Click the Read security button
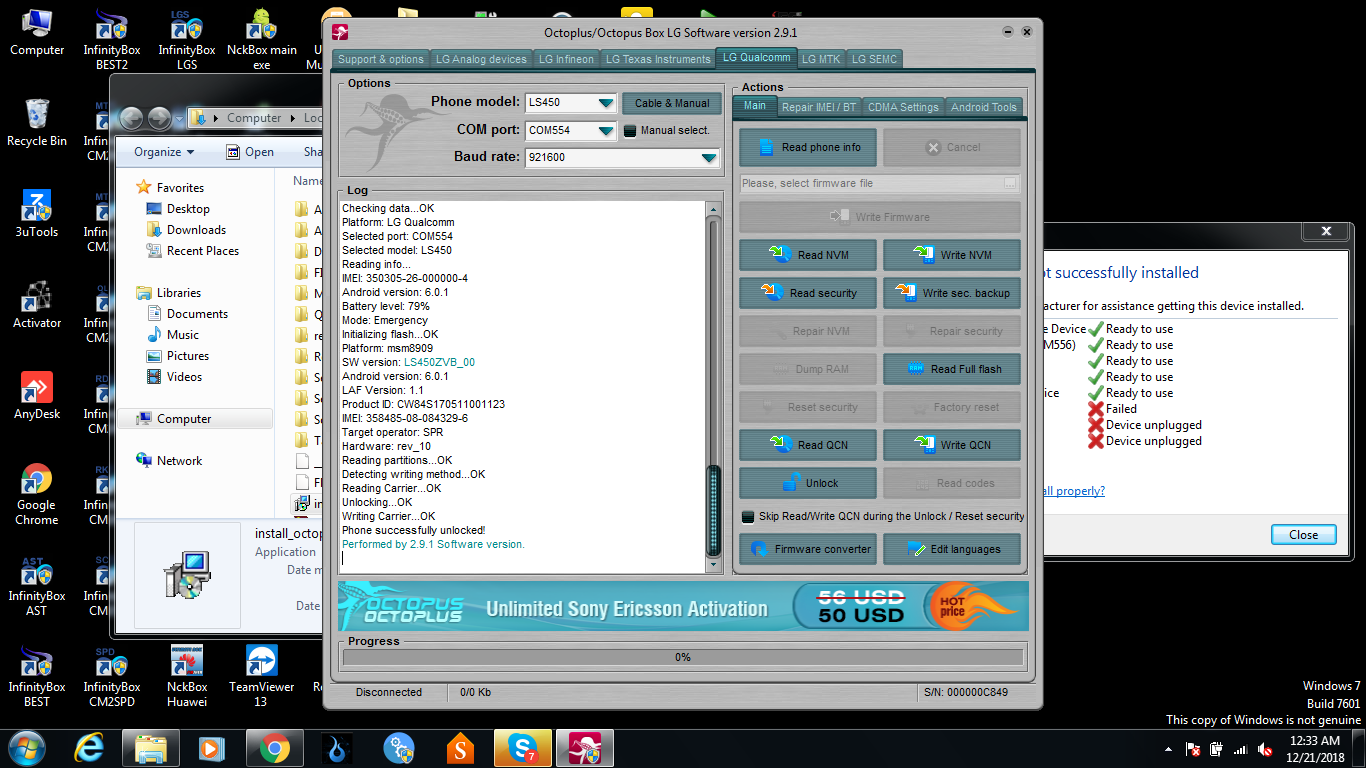The image size is (1366, 768). point(809,293)
